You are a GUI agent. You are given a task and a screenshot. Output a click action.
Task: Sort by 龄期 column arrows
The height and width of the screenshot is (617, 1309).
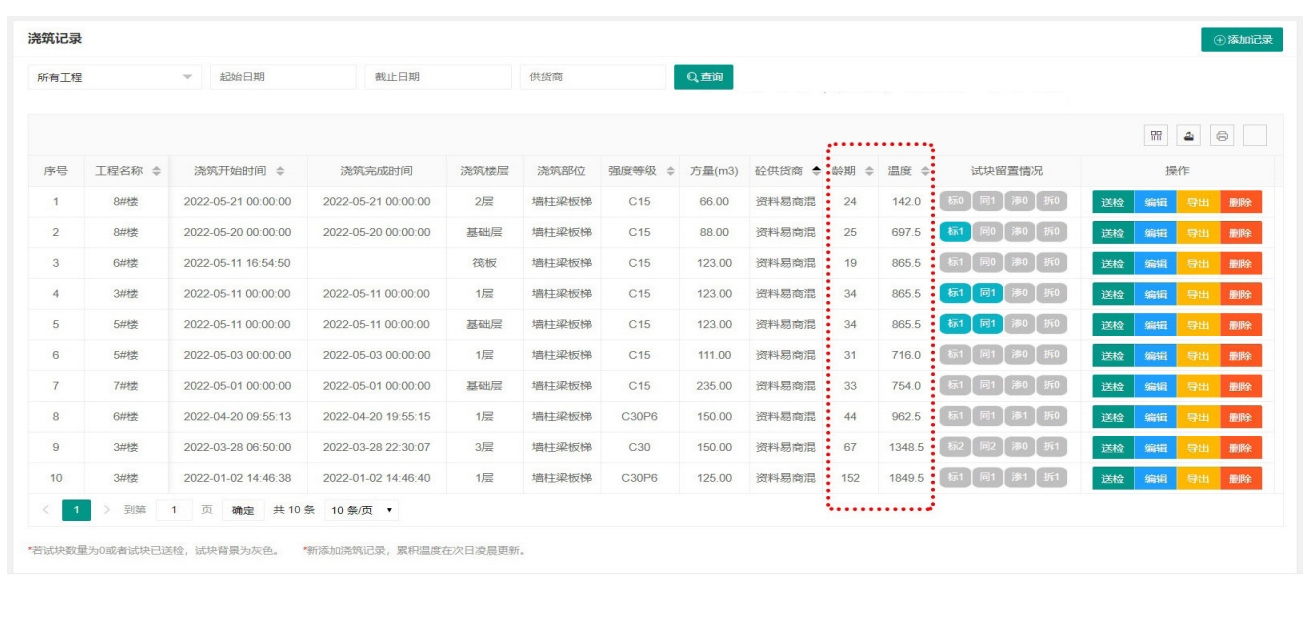pyautogui.click(x=868, y=171)
